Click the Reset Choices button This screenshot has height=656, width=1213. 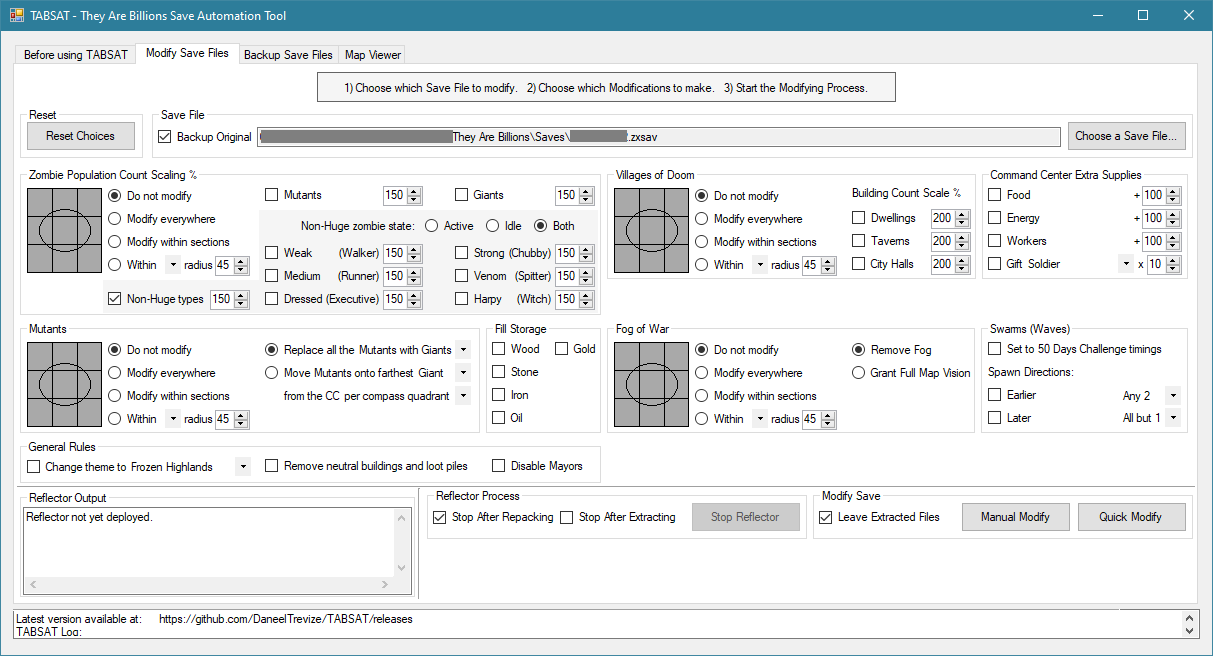pos(80,136)
